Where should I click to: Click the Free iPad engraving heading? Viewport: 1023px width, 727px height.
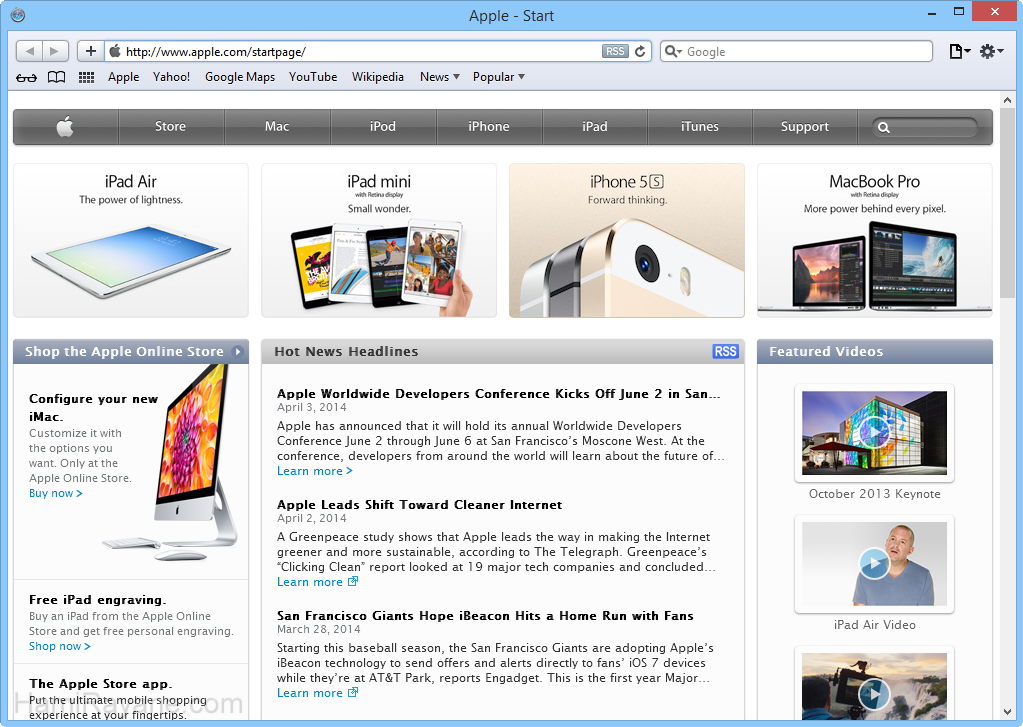click(97, 600)
